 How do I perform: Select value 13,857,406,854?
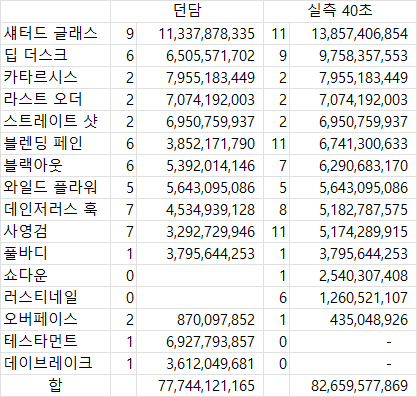[x=353, y=33]
